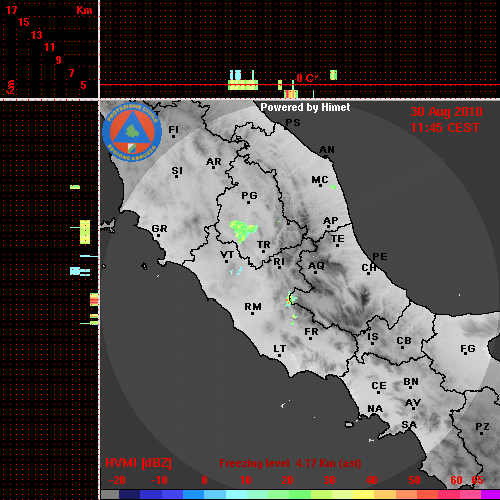Click the SI city label
This screenshot has height=500, width=500.
177,171
